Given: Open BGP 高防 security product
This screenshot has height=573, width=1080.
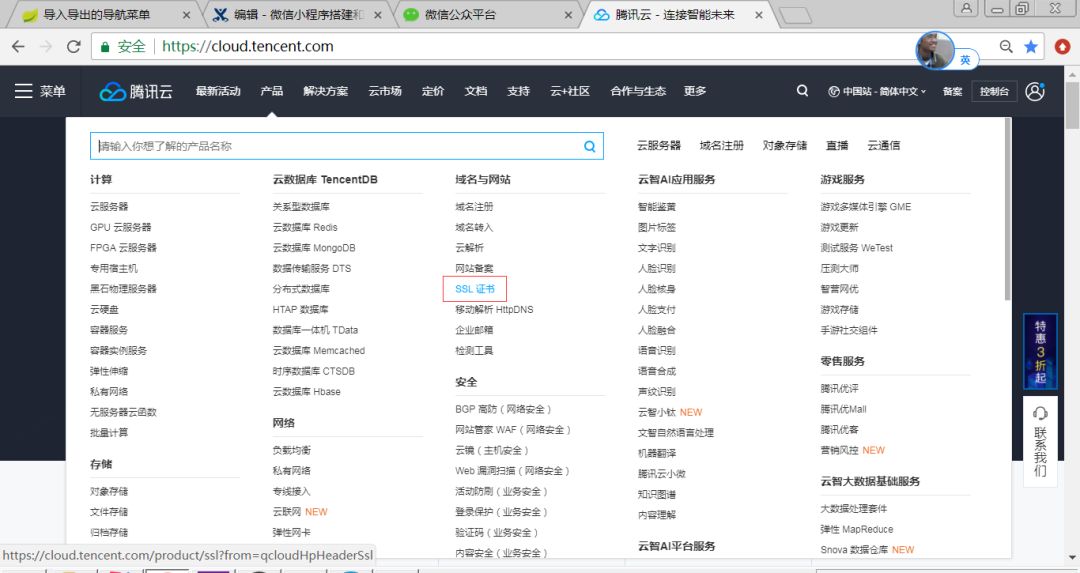Looking at the screenshot, I should click(x=503, y=409).
